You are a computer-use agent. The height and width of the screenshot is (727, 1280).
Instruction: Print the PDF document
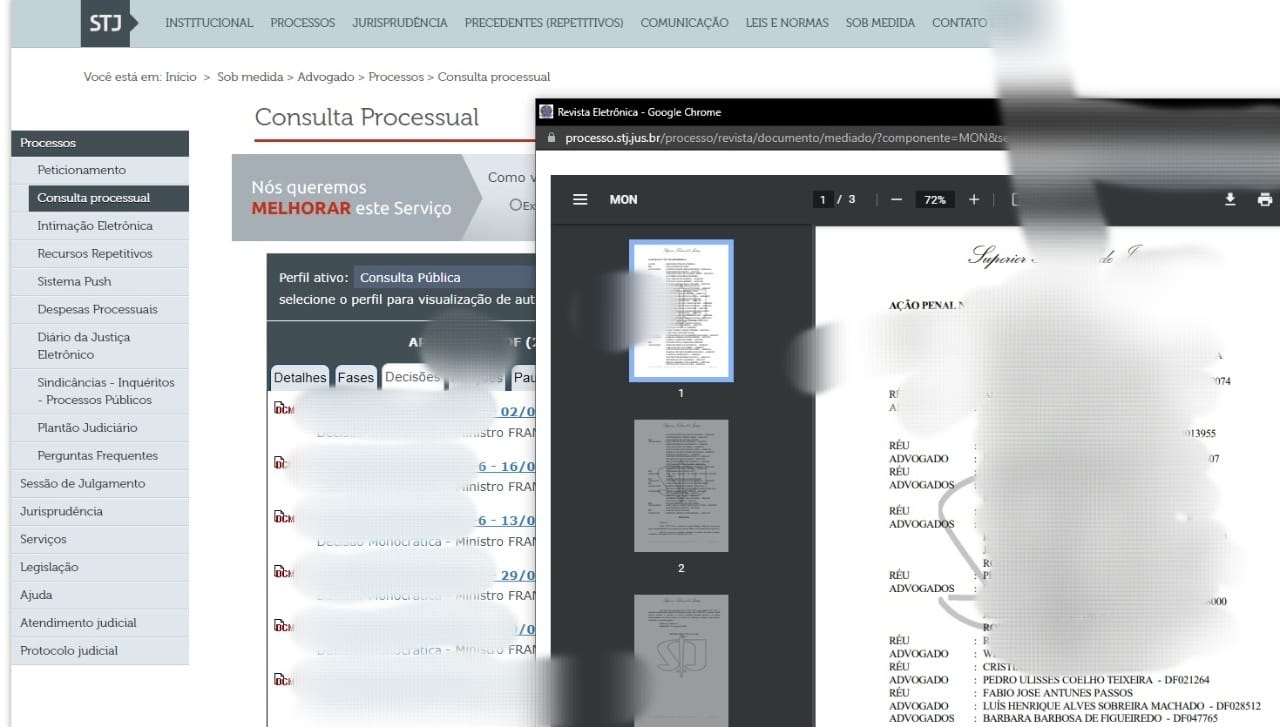tap(1265, 199)
